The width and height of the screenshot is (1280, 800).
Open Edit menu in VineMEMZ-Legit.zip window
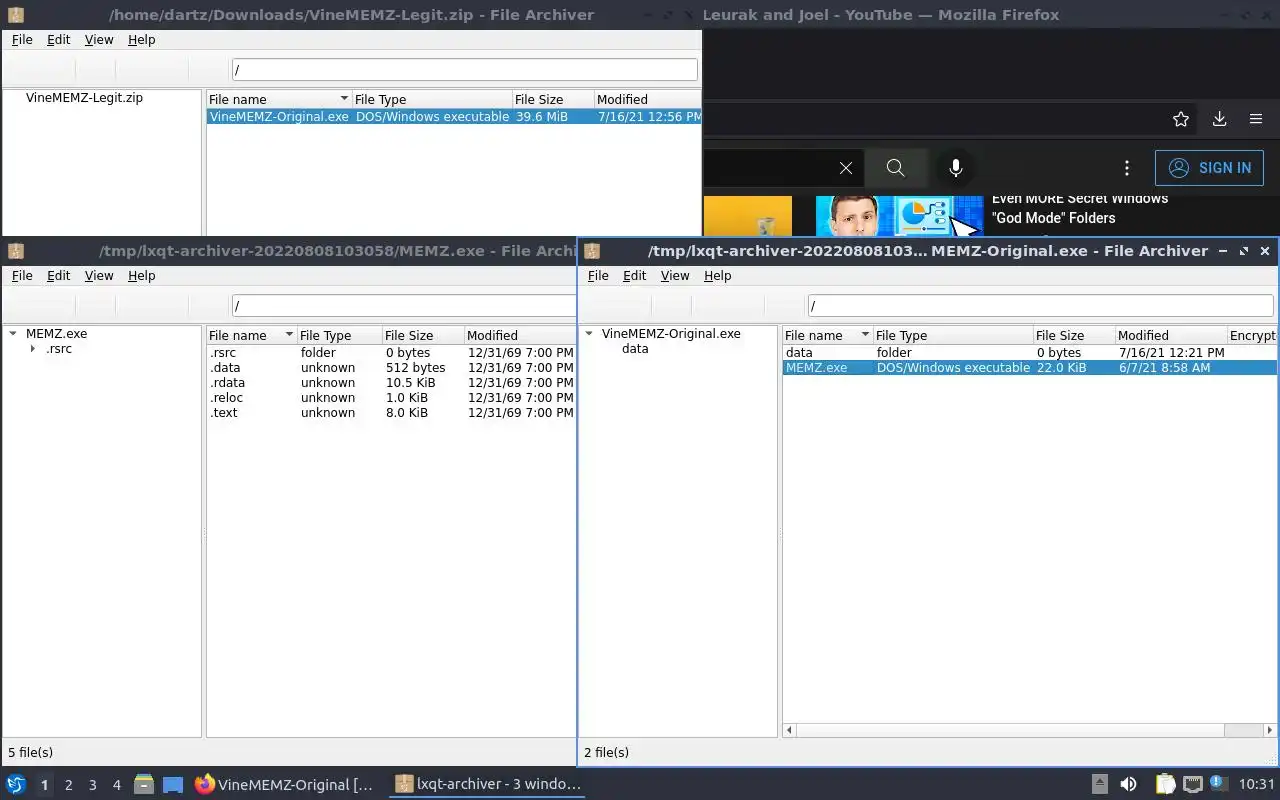point(59,40)
